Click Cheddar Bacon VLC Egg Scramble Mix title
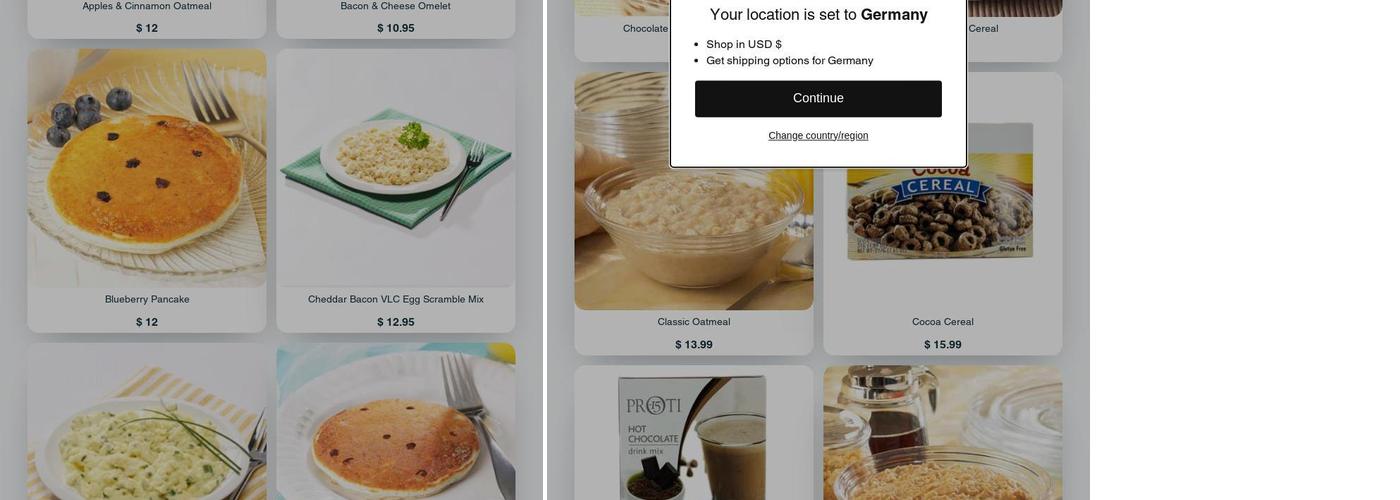The image size is (1400, 500). [x=396, y=299]
